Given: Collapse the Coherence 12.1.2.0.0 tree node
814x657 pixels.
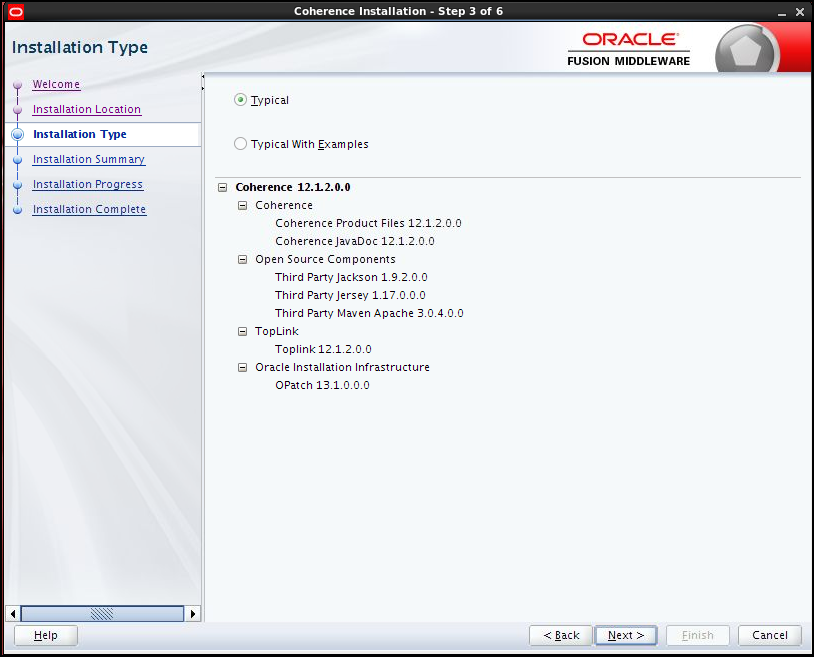Looking at the screenshot, I should coord(221,187).
